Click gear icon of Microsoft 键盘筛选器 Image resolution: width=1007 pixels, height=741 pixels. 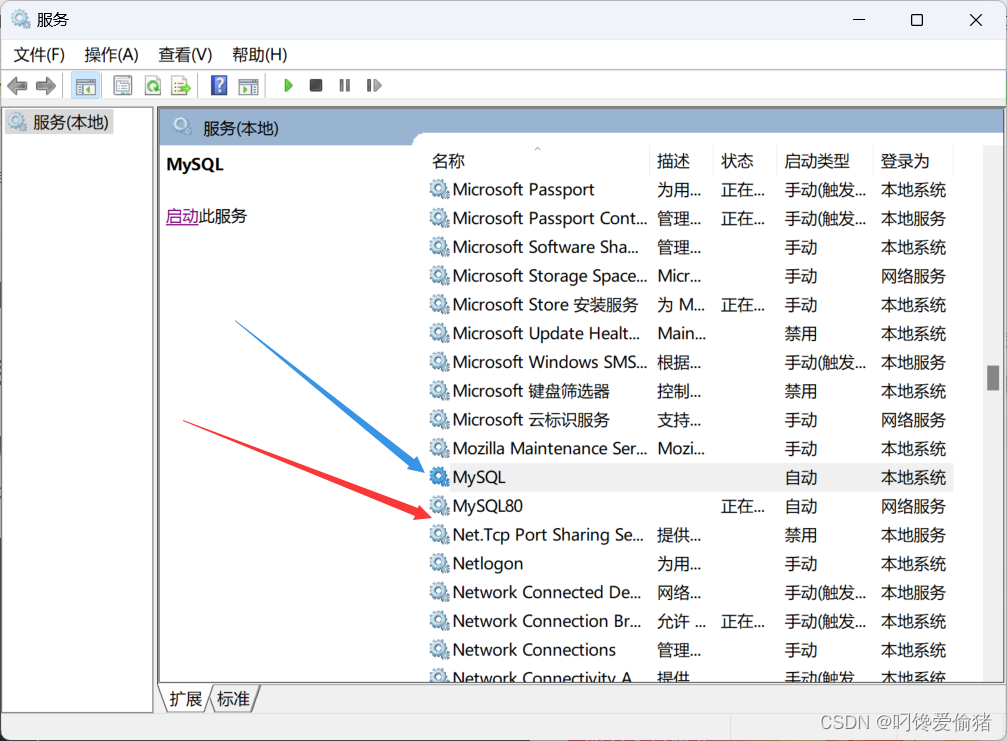439,391
